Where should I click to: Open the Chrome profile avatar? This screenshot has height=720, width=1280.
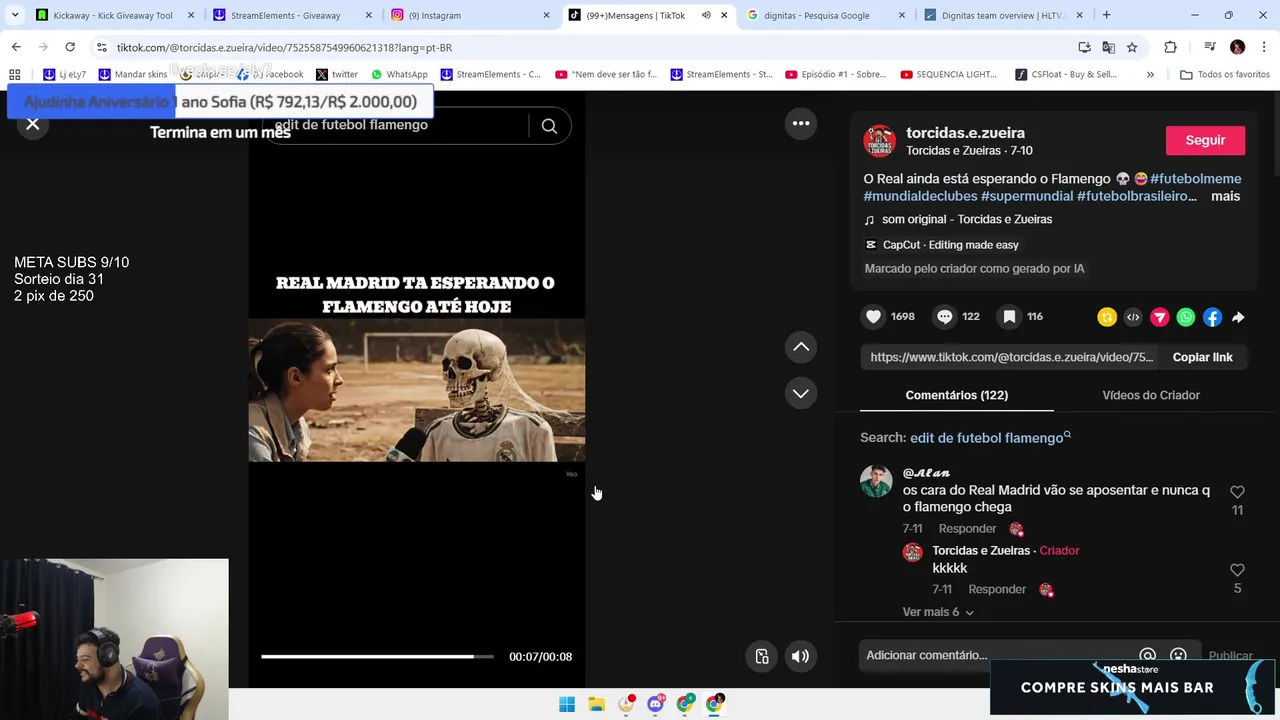coord(1237,47)
